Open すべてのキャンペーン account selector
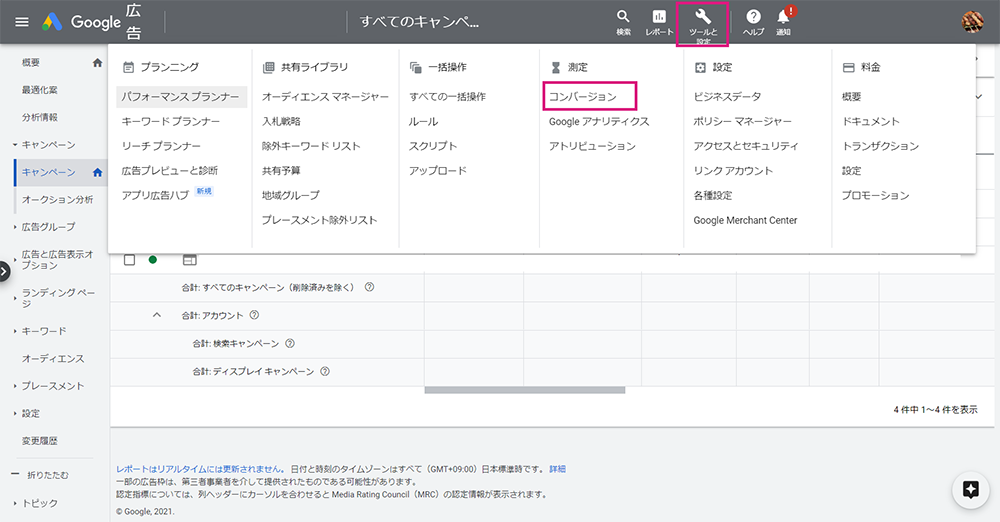The width and height of the screenshot is (1000, 522). (x=419, y=22)
